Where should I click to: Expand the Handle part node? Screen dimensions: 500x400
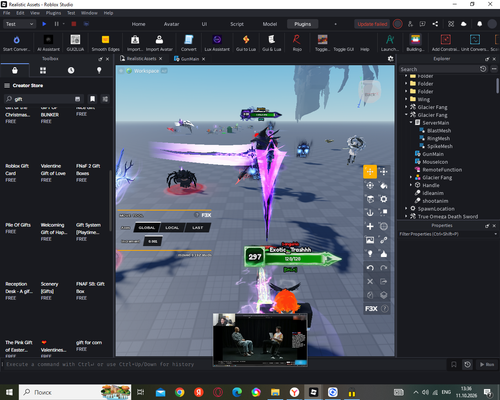click(411, 185)
